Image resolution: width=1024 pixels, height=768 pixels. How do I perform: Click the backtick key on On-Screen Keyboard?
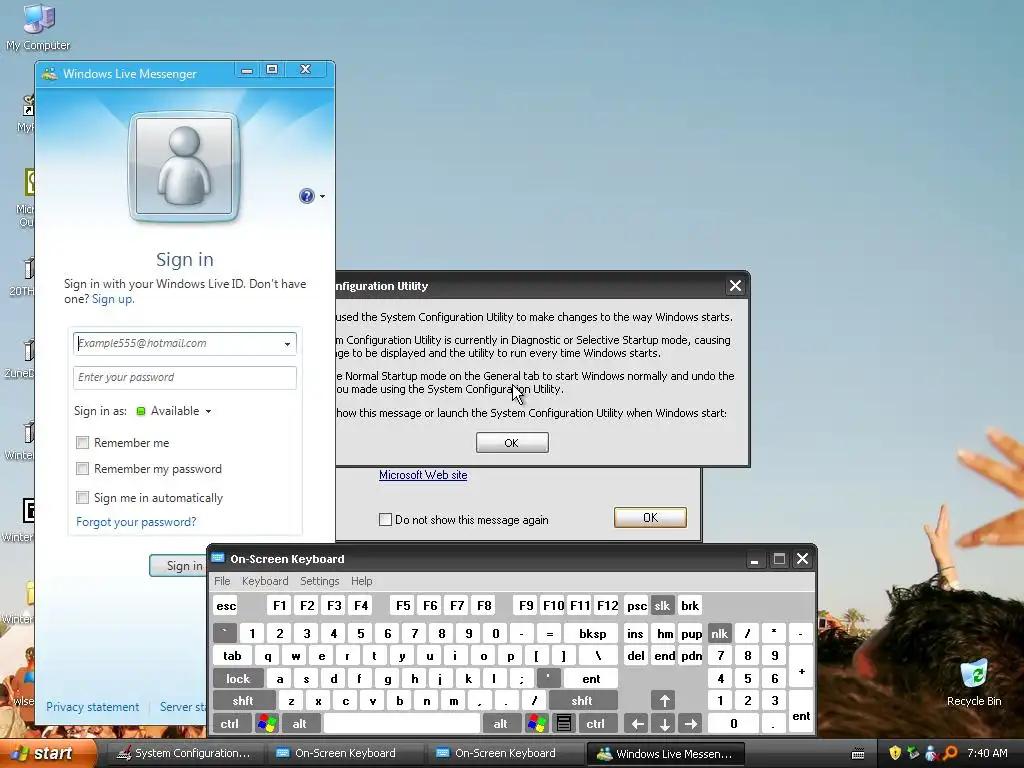coord(225,633)
